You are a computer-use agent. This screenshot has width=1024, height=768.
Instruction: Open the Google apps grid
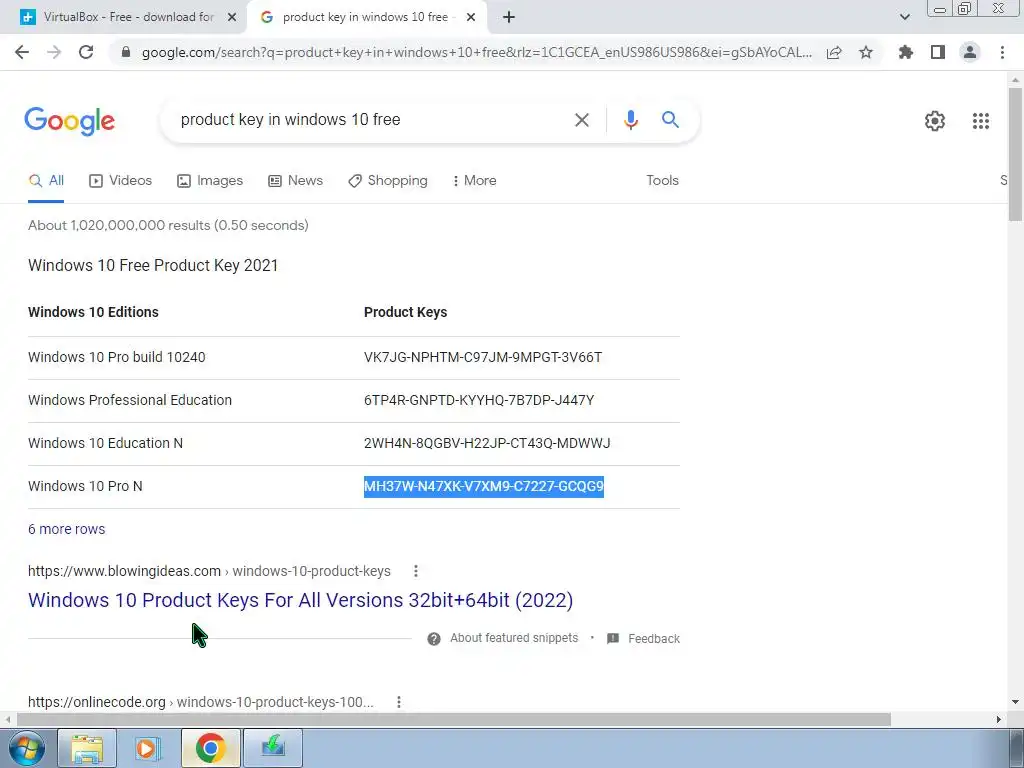(980, 121)
